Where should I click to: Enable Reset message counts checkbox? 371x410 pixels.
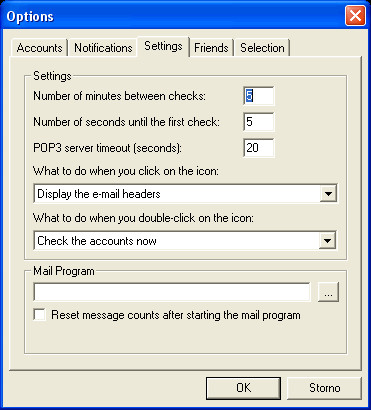pos(40,315)
